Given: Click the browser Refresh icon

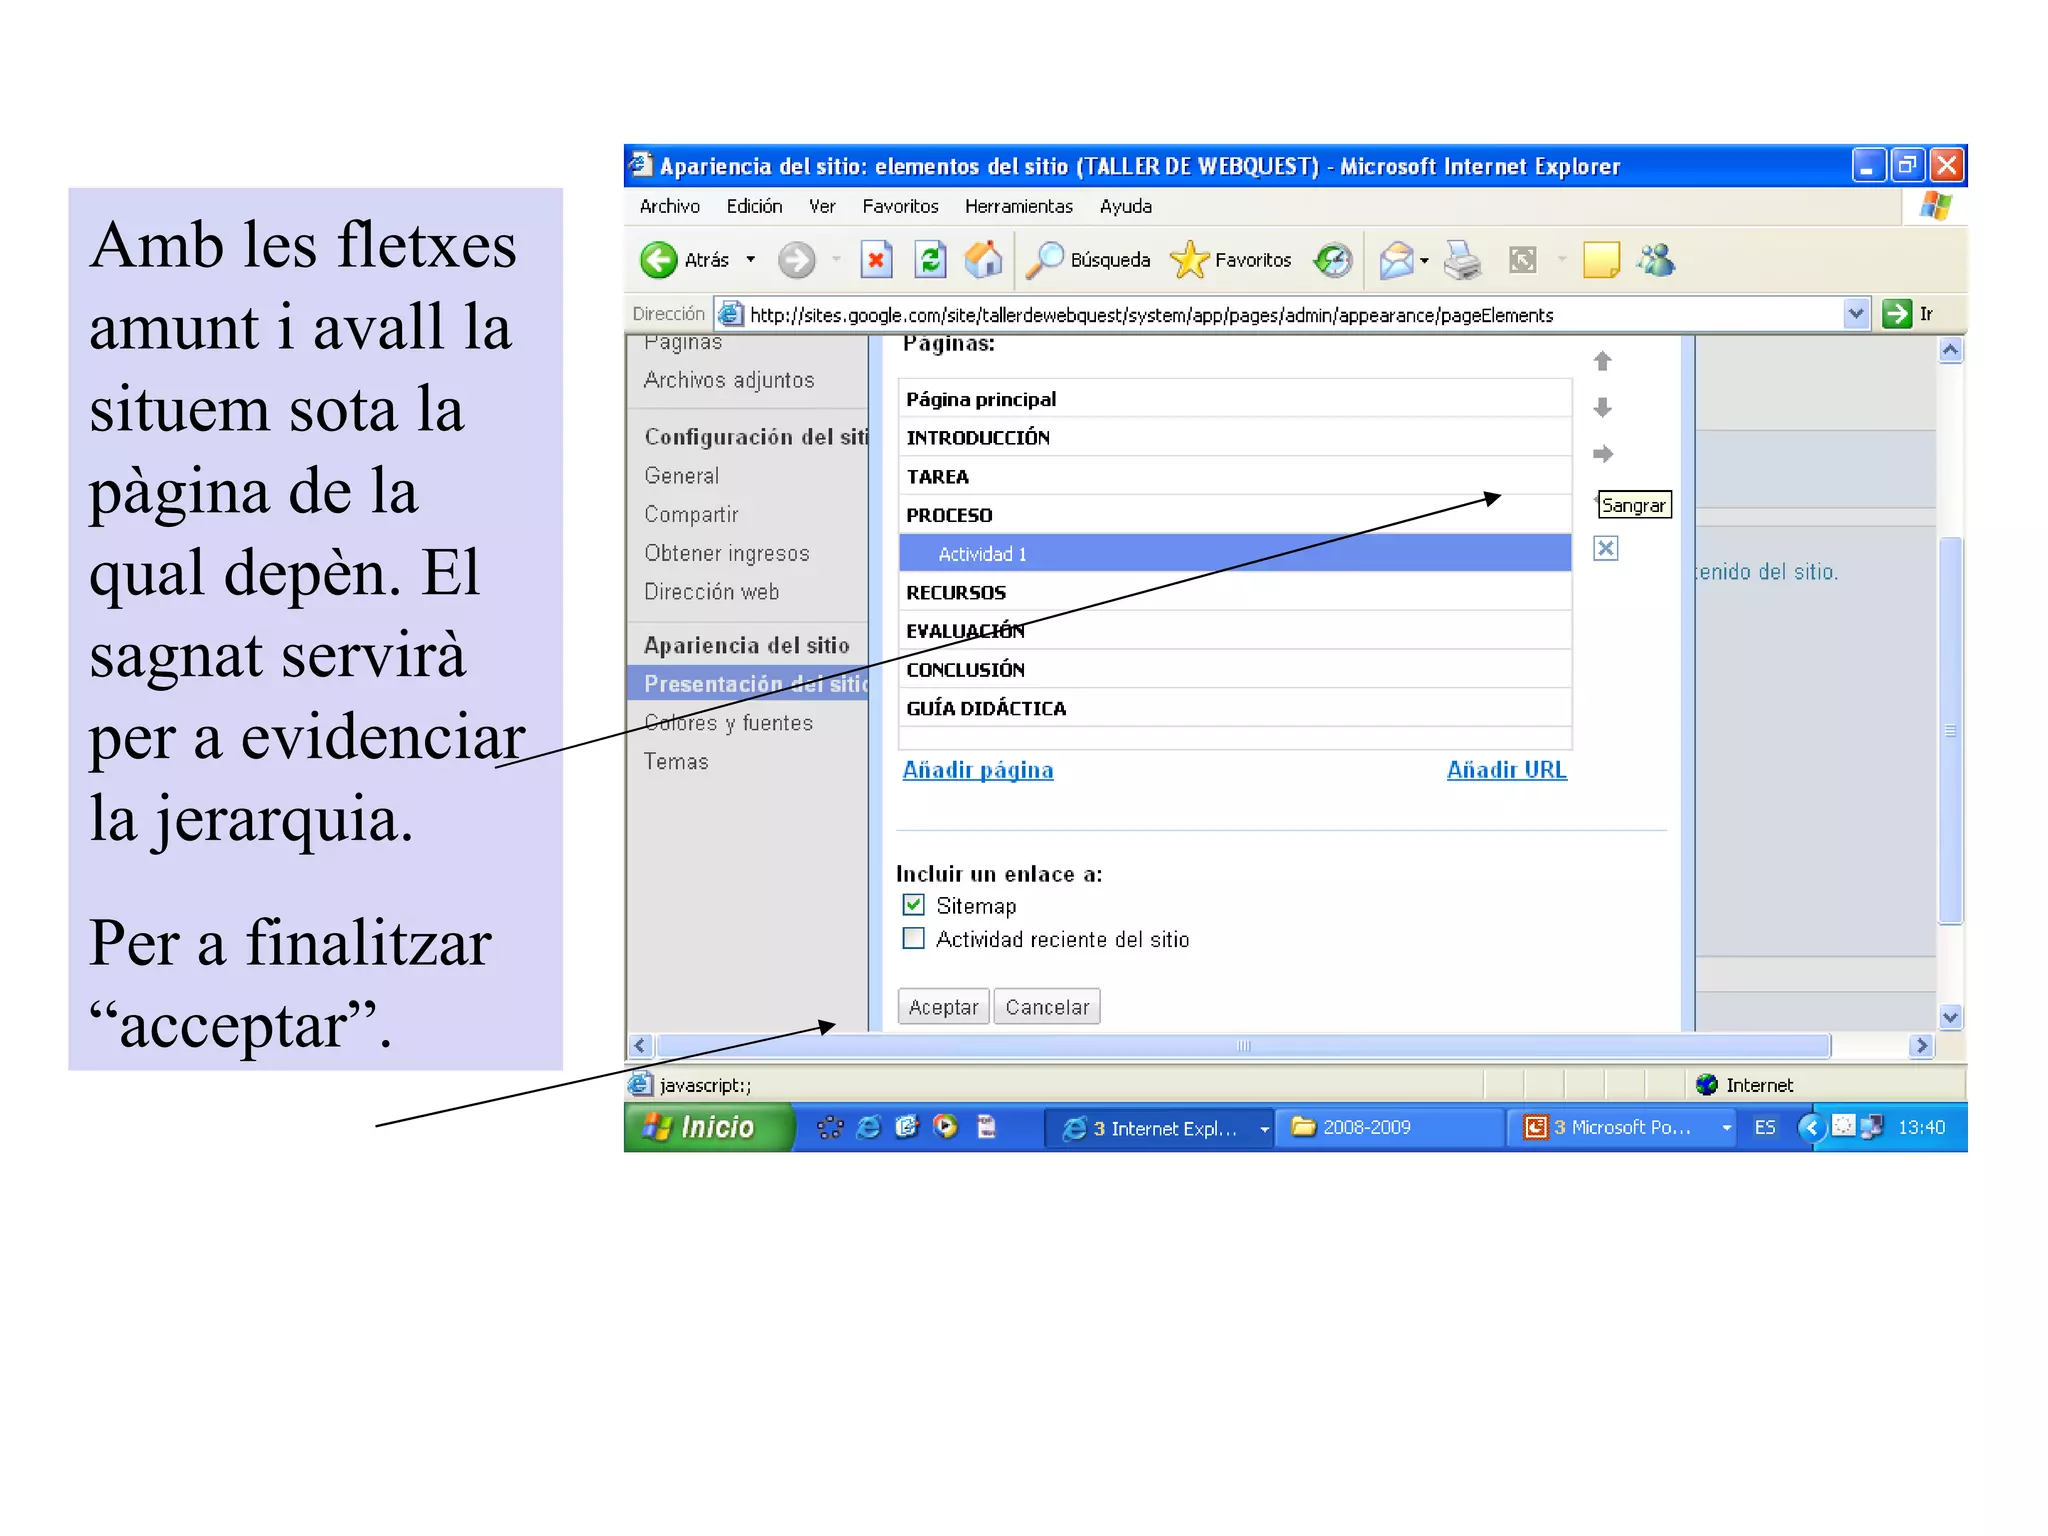Looking at the screenshot, I should click(930, 260).
